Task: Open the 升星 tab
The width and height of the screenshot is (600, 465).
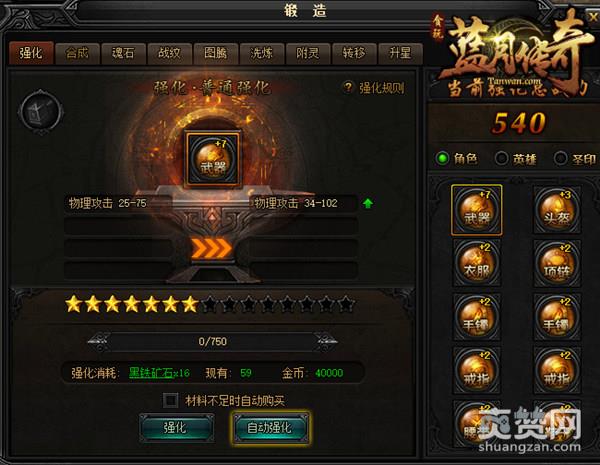Action: tap(400, 53)
